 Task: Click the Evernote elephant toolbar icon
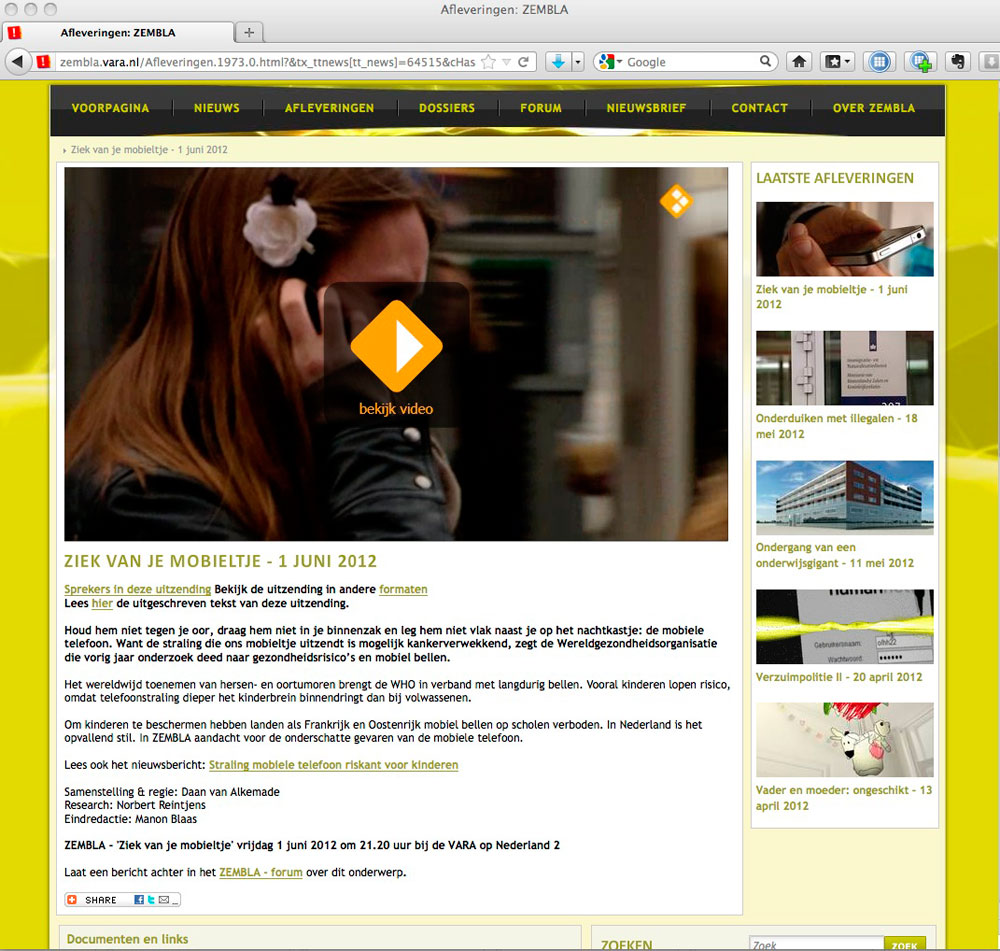958,62
